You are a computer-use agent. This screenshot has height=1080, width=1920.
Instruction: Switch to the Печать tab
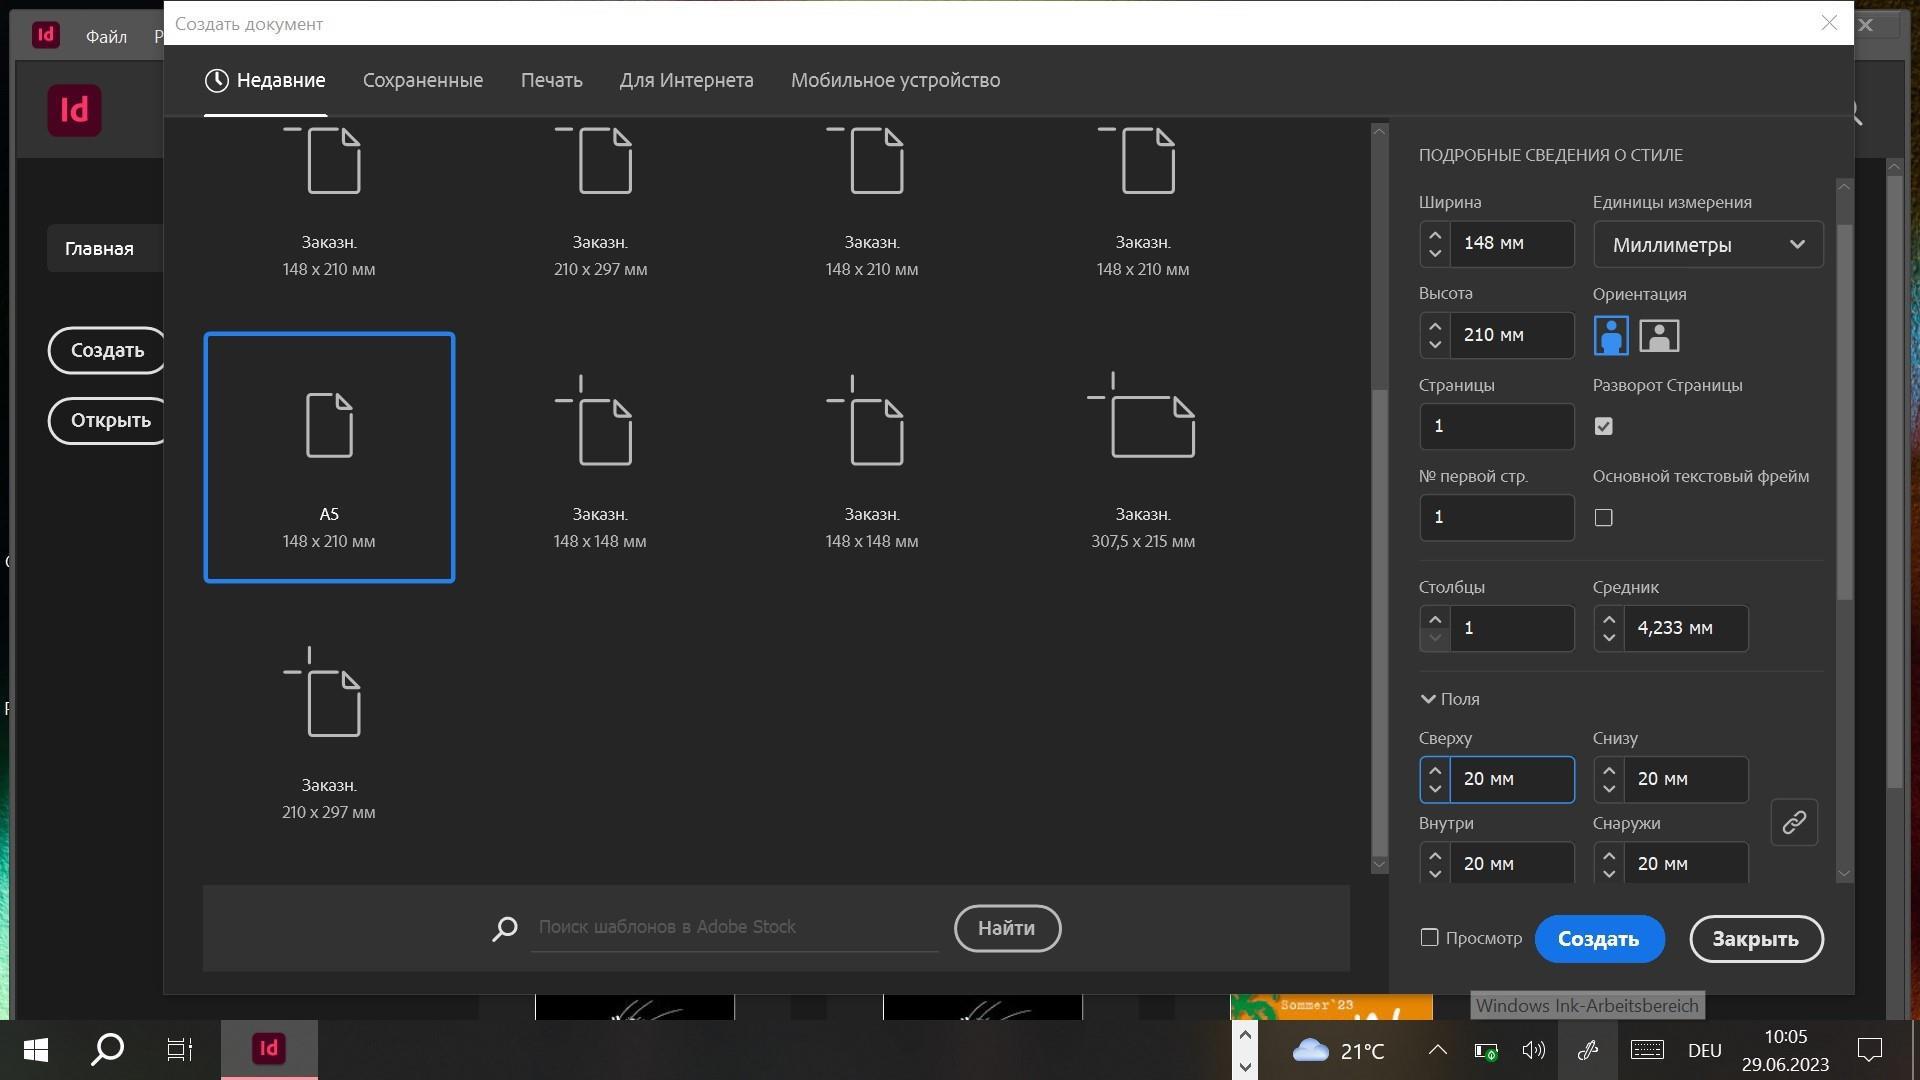coord(551,80)
